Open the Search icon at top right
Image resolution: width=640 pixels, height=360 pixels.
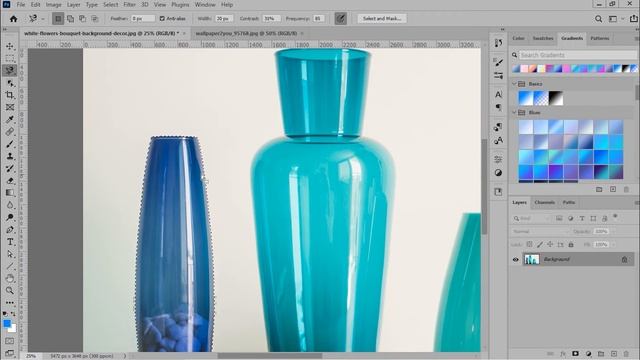click(x=598, y=19)
